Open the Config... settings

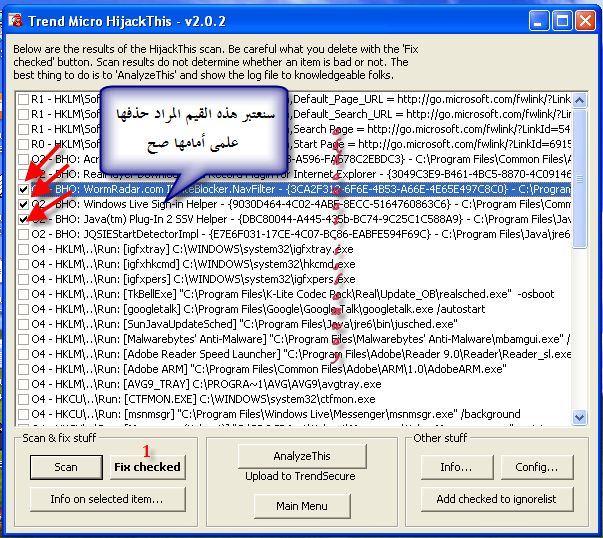coord(537,467)
